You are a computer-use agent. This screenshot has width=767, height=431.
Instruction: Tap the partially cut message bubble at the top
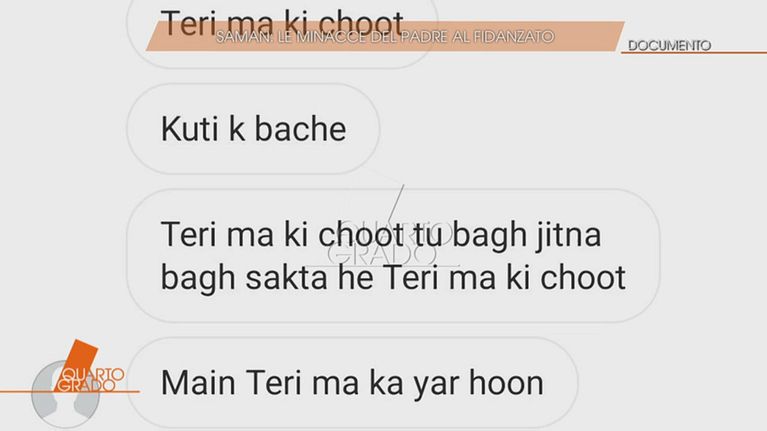pos(282,33)
